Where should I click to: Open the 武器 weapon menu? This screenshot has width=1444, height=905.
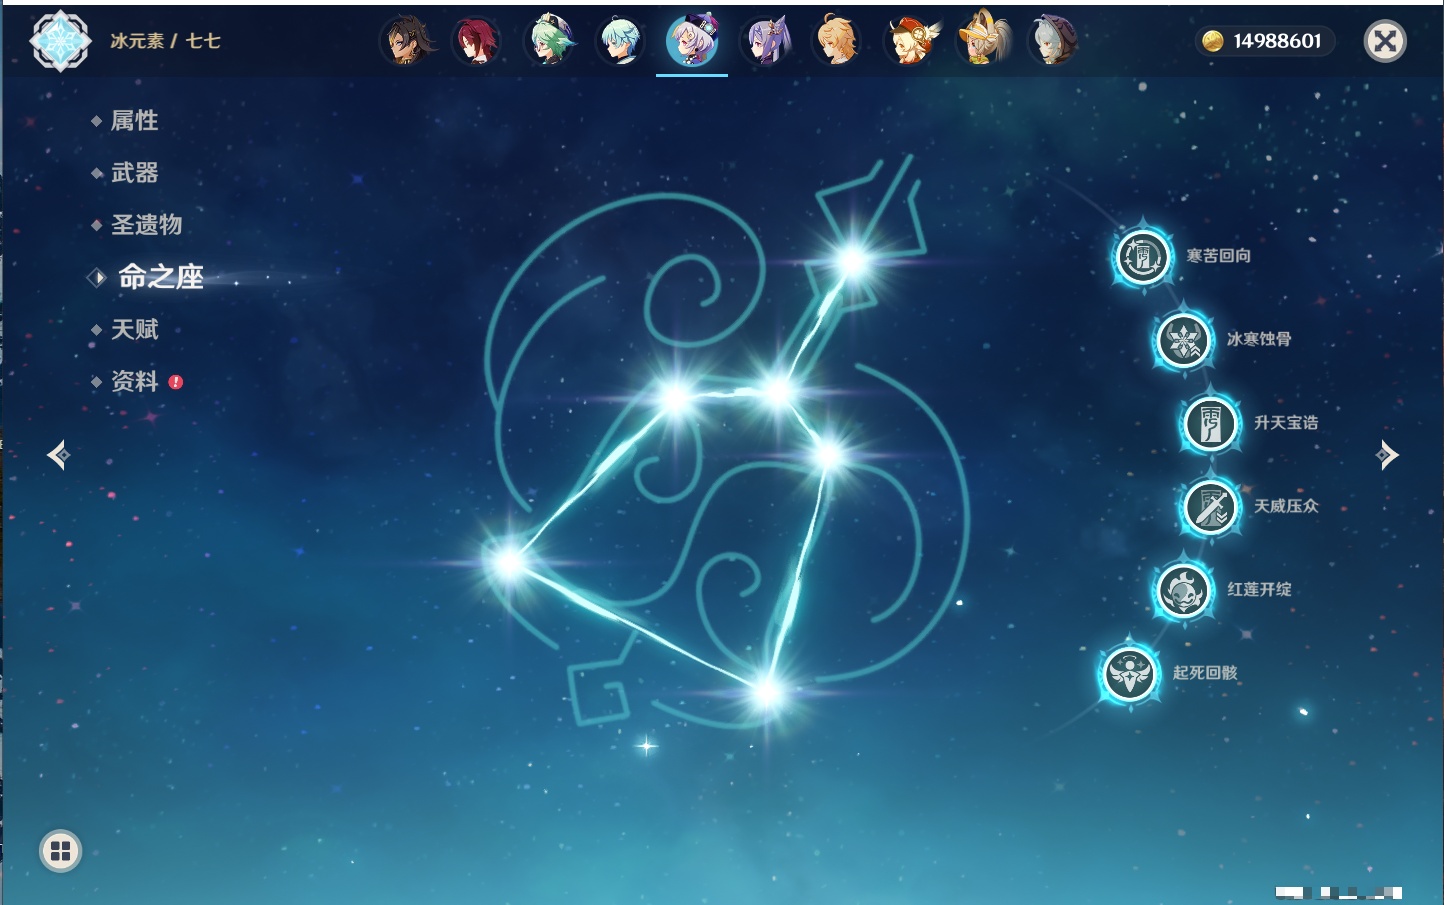point(134,173)
